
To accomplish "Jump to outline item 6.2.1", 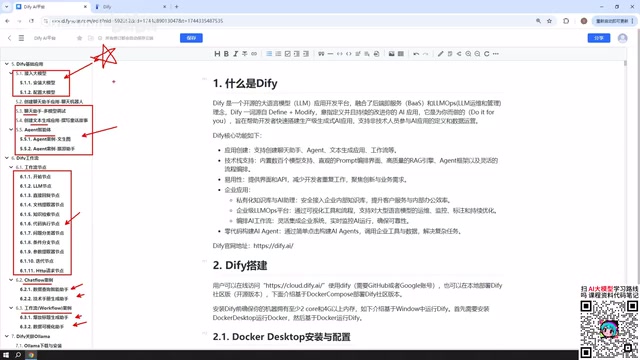I will click(44, 289).
